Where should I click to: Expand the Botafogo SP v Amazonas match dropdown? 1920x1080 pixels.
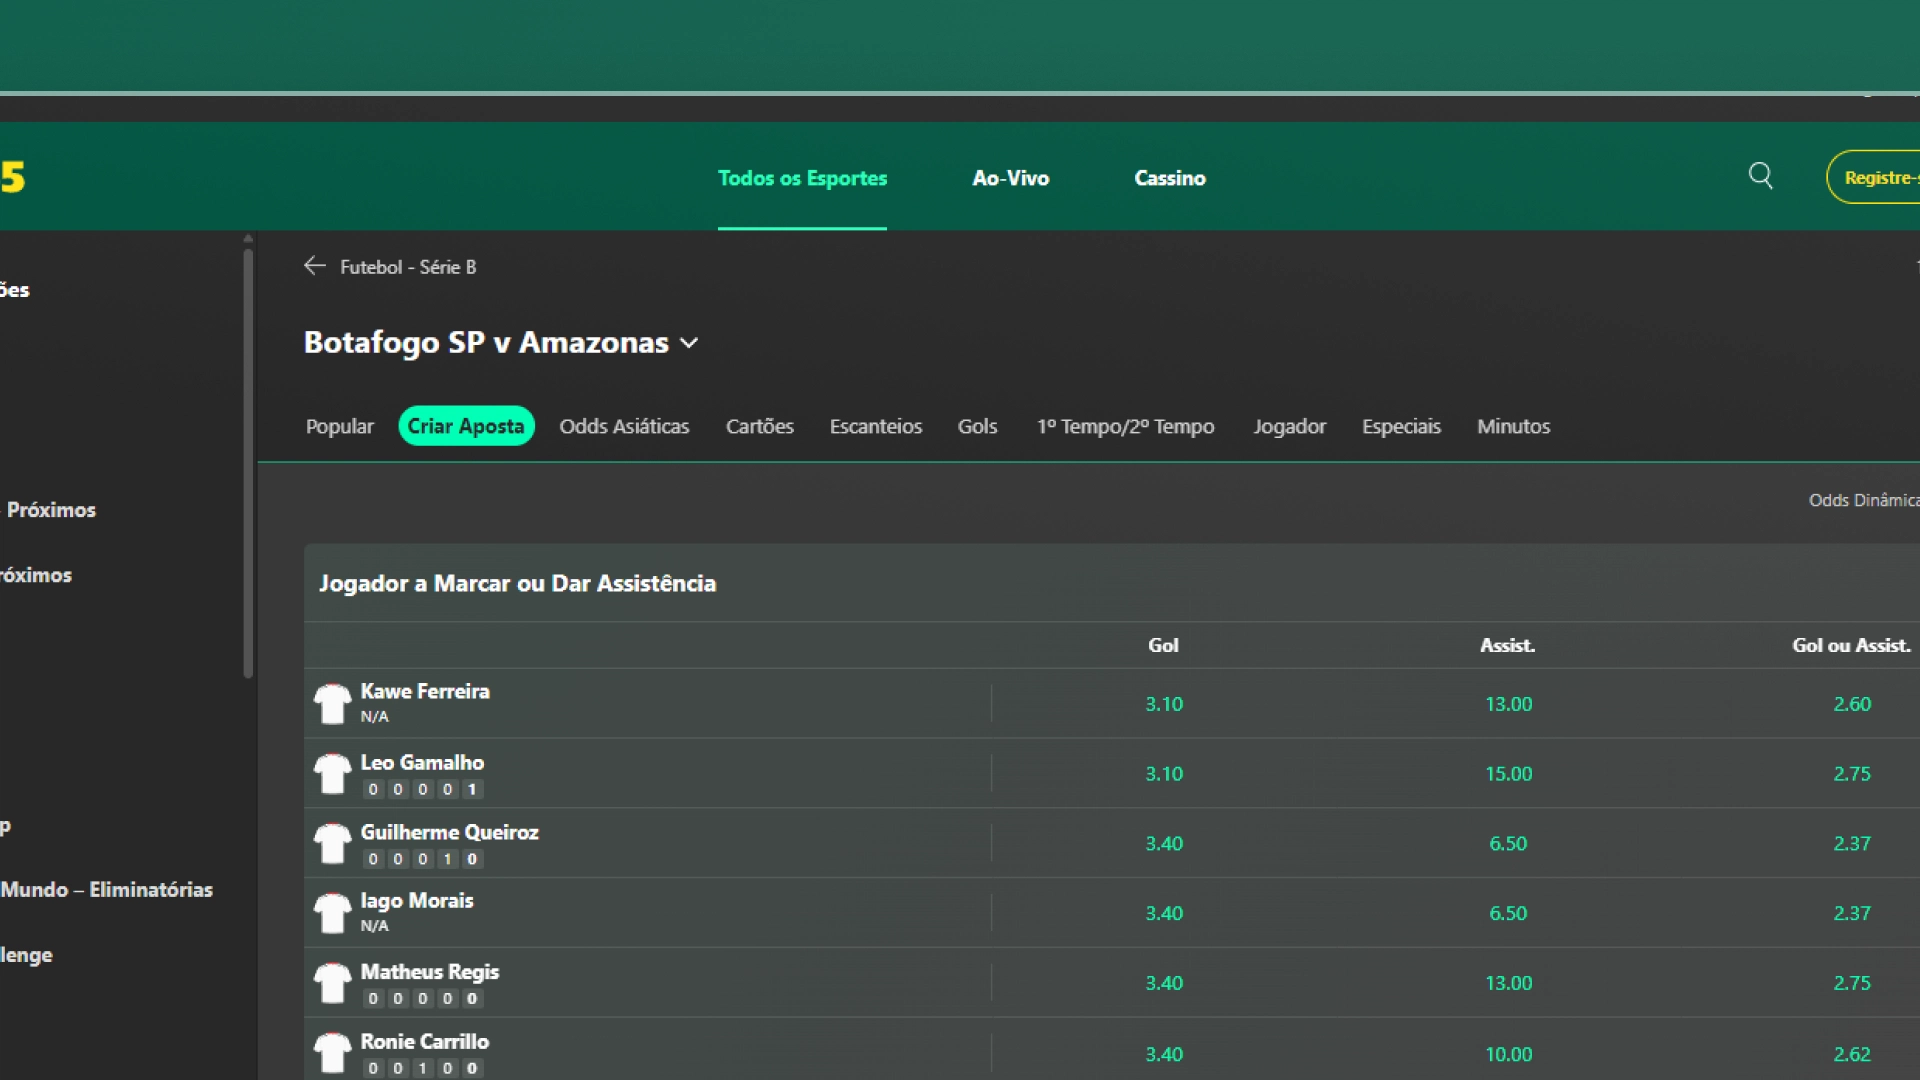click(x=689, y=342)
